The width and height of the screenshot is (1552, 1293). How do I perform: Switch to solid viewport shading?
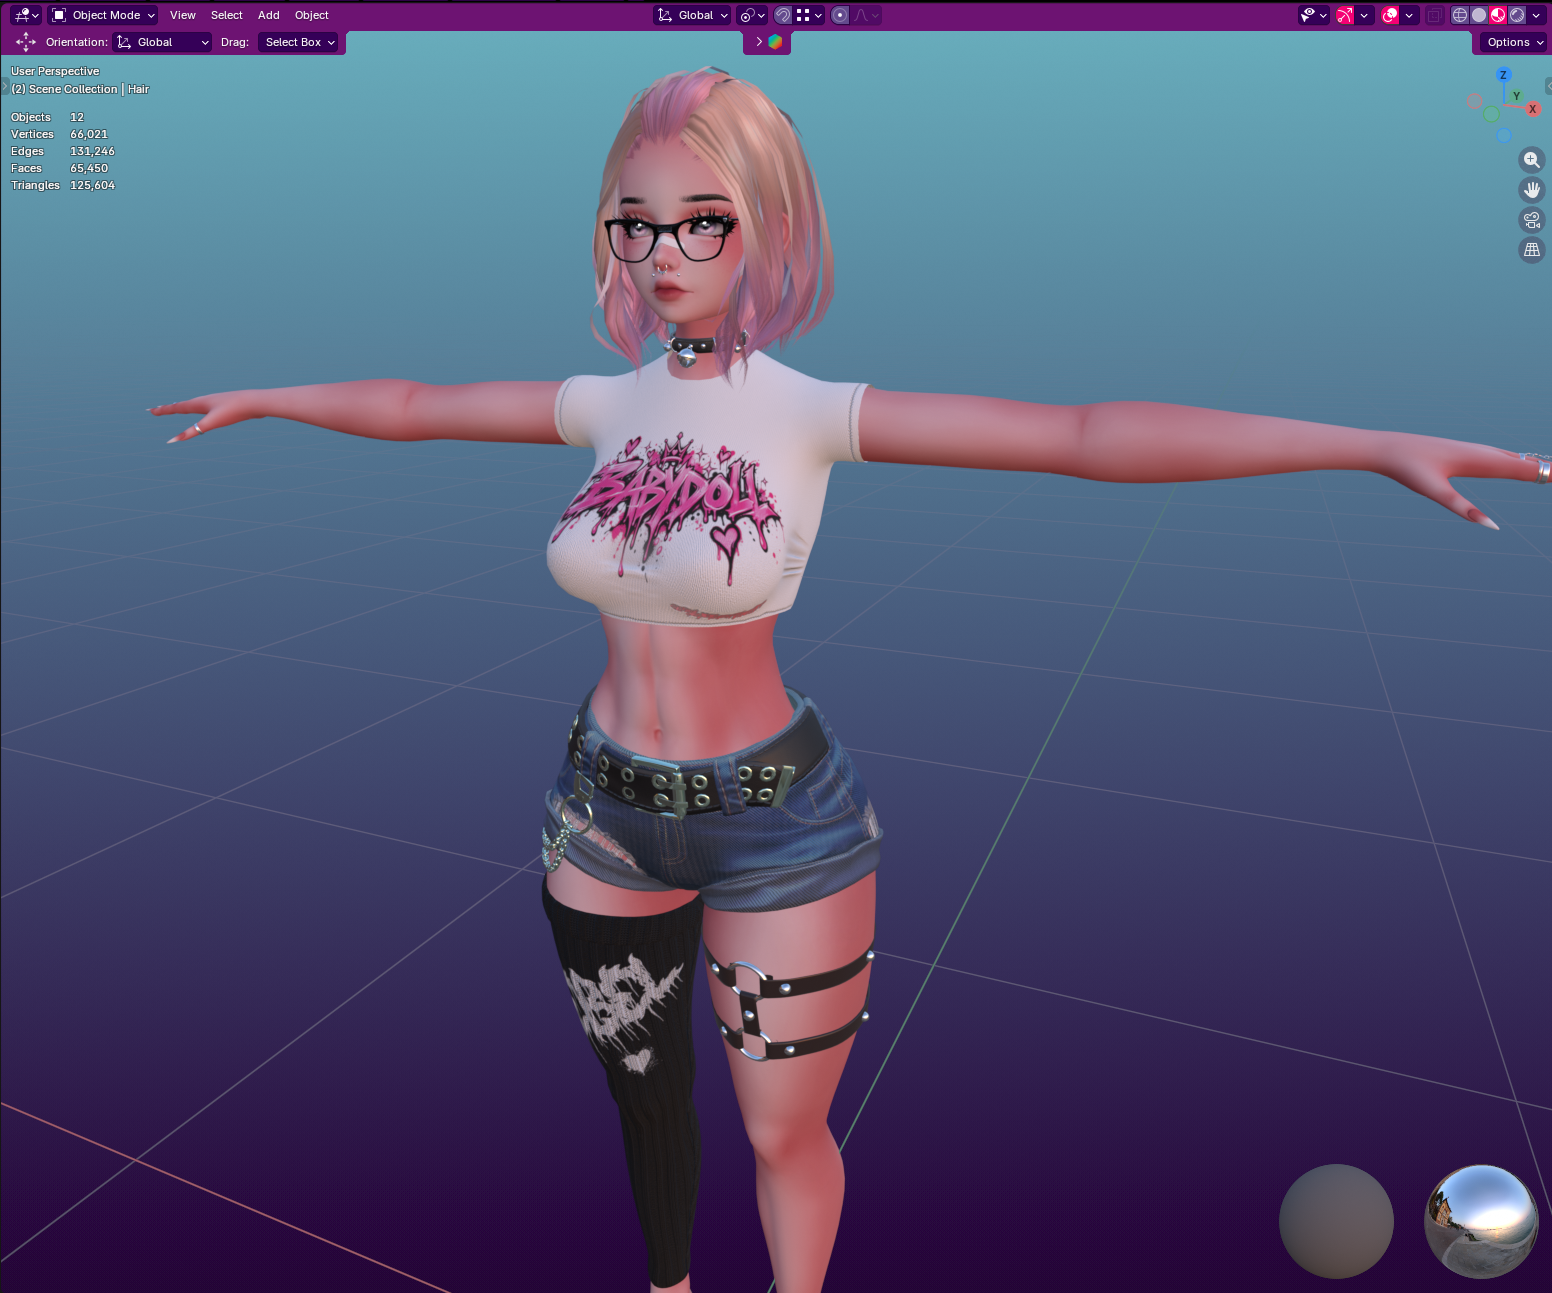[x=1479, y=15]
